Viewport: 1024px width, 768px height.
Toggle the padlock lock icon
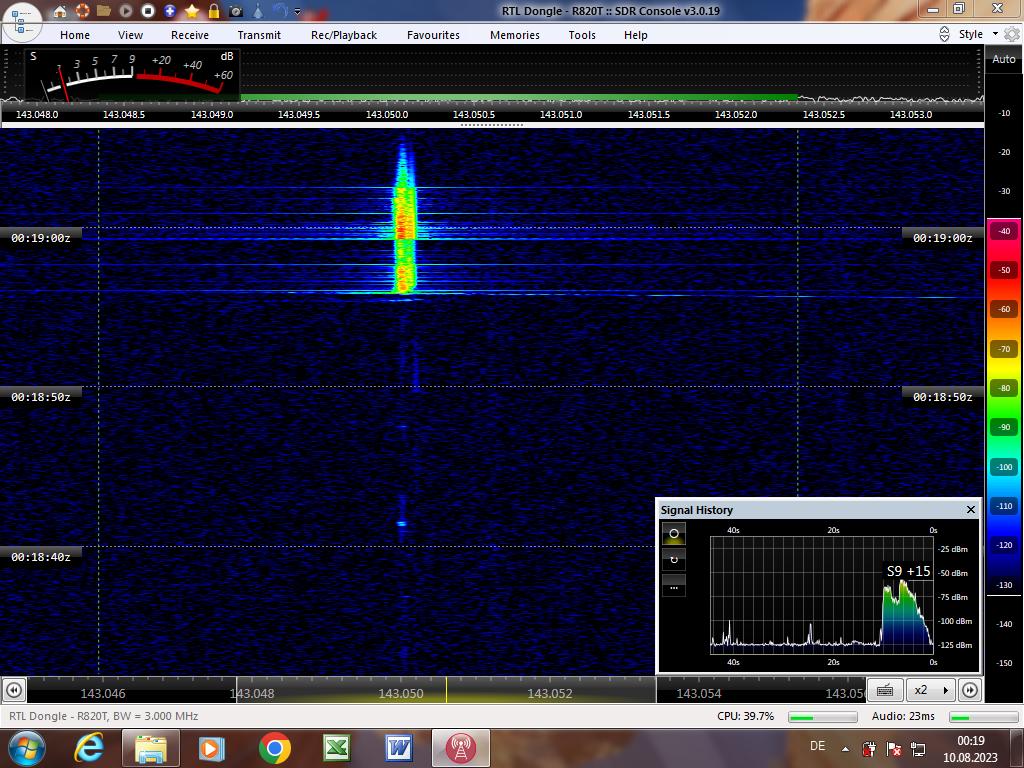[x=214, y=10]
